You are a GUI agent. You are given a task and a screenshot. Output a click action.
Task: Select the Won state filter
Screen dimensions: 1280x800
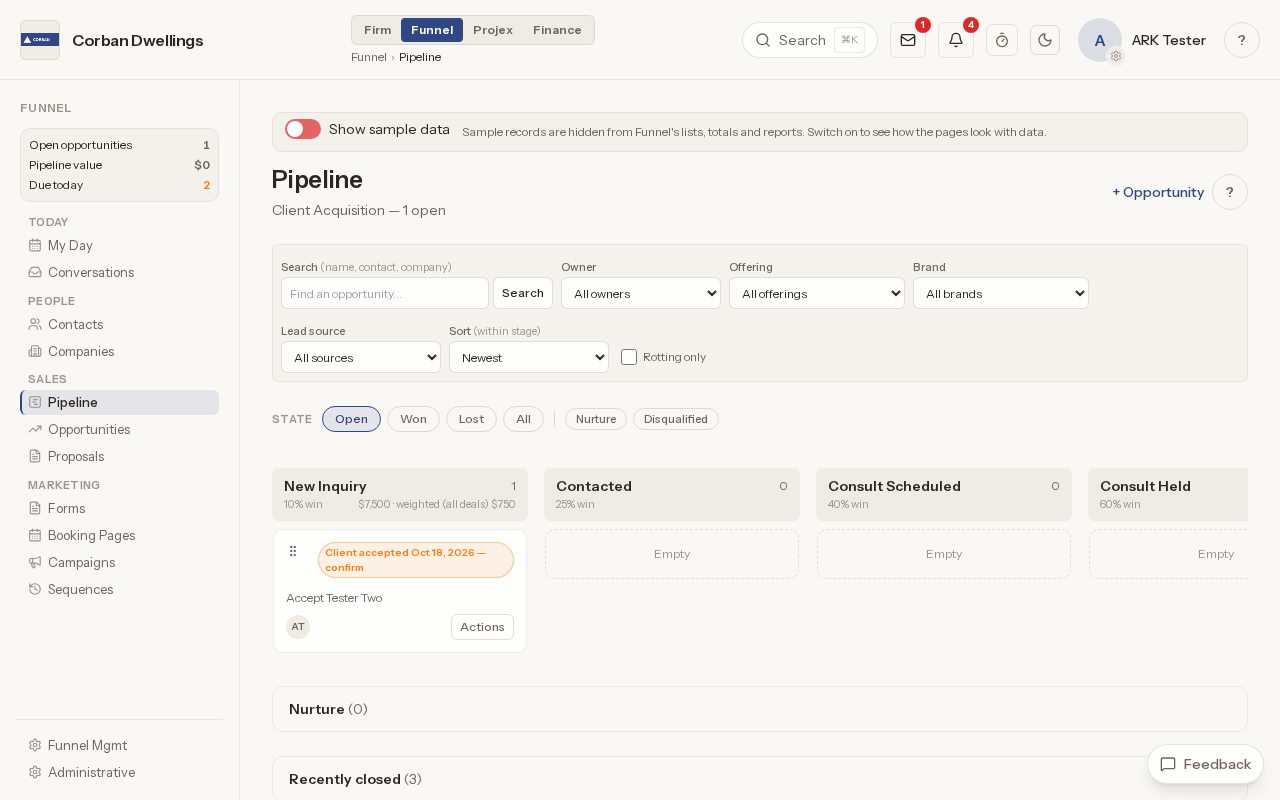point(413,419)
